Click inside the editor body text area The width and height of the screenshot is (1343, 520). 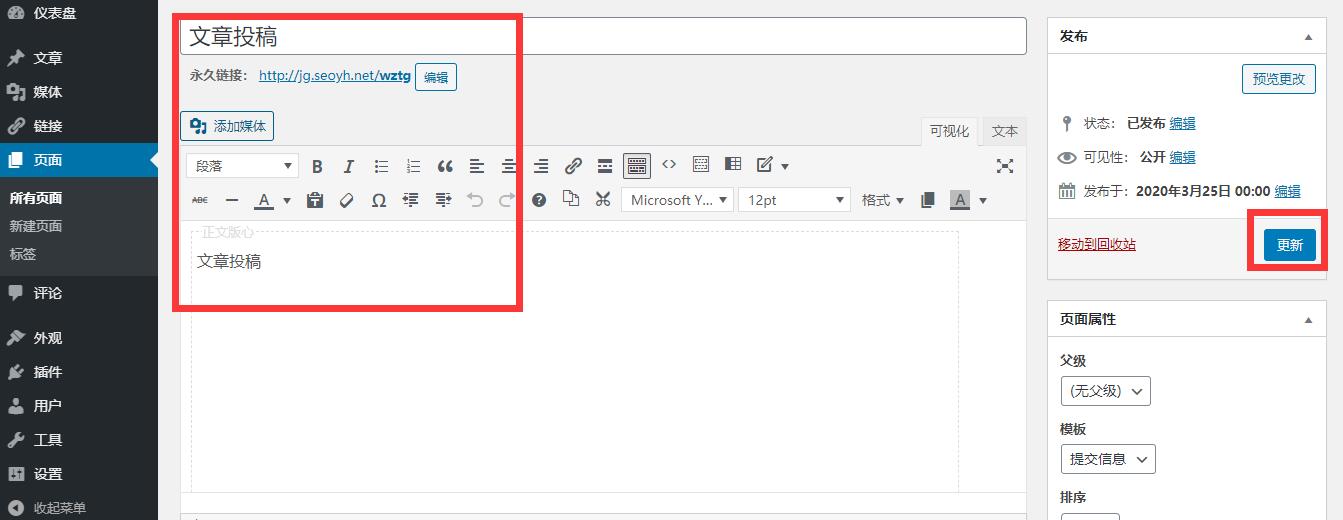[x=575, y=360]
